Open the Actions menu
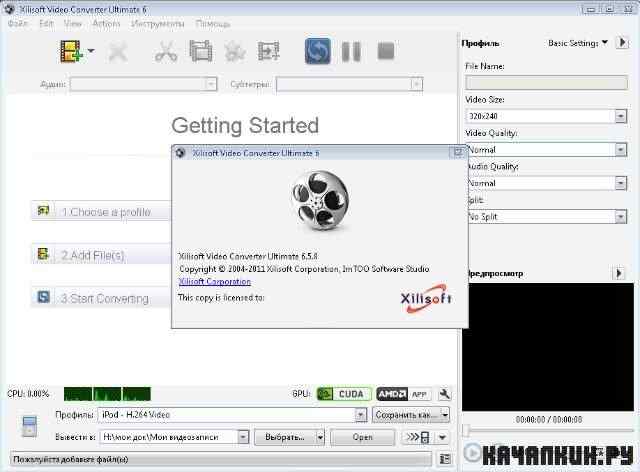 106,24
